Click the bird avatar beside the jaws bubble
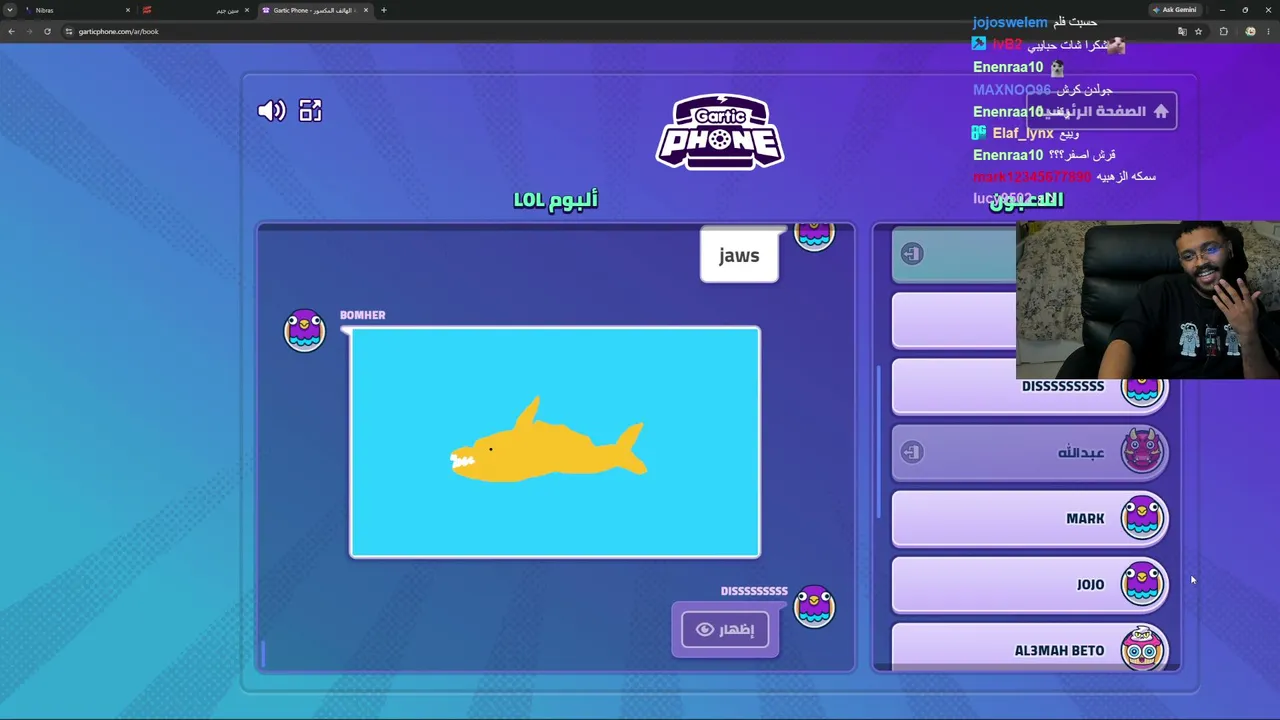The height and width of the screenshot is (720, 1280). pyautogui.click(x=814, y=236)
